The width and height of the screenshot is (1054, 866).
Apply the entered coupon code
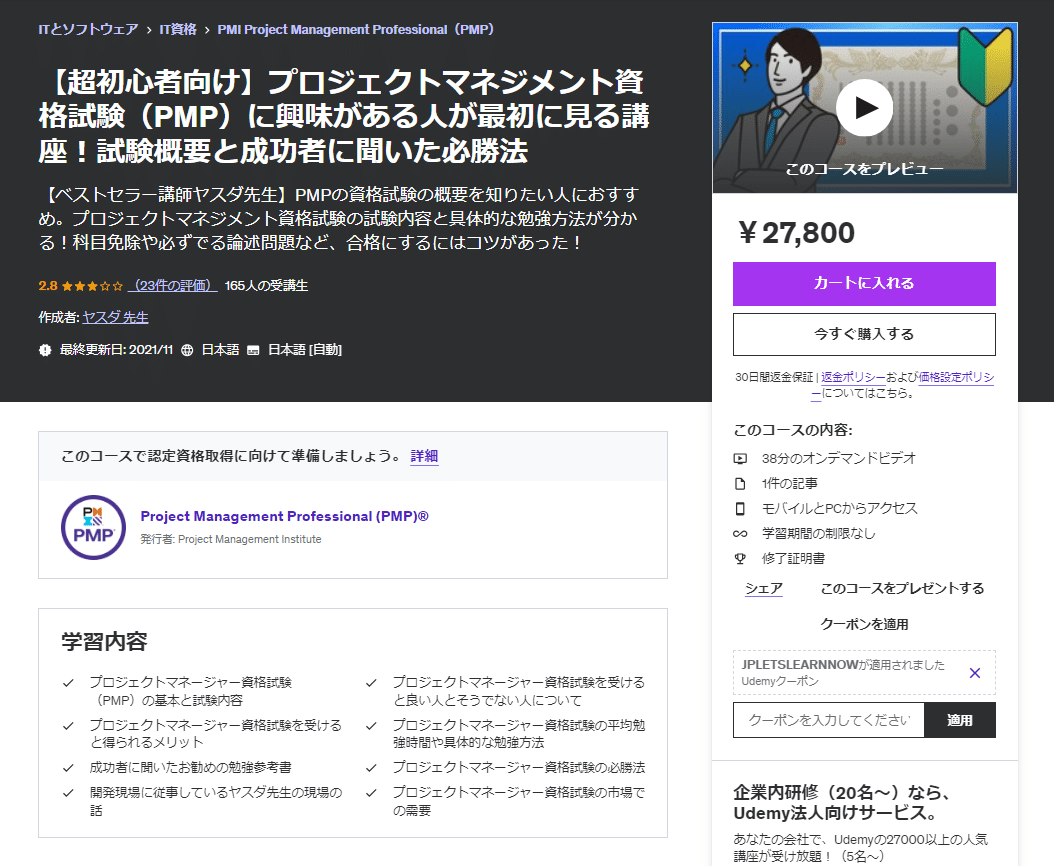tap(960, 720)
